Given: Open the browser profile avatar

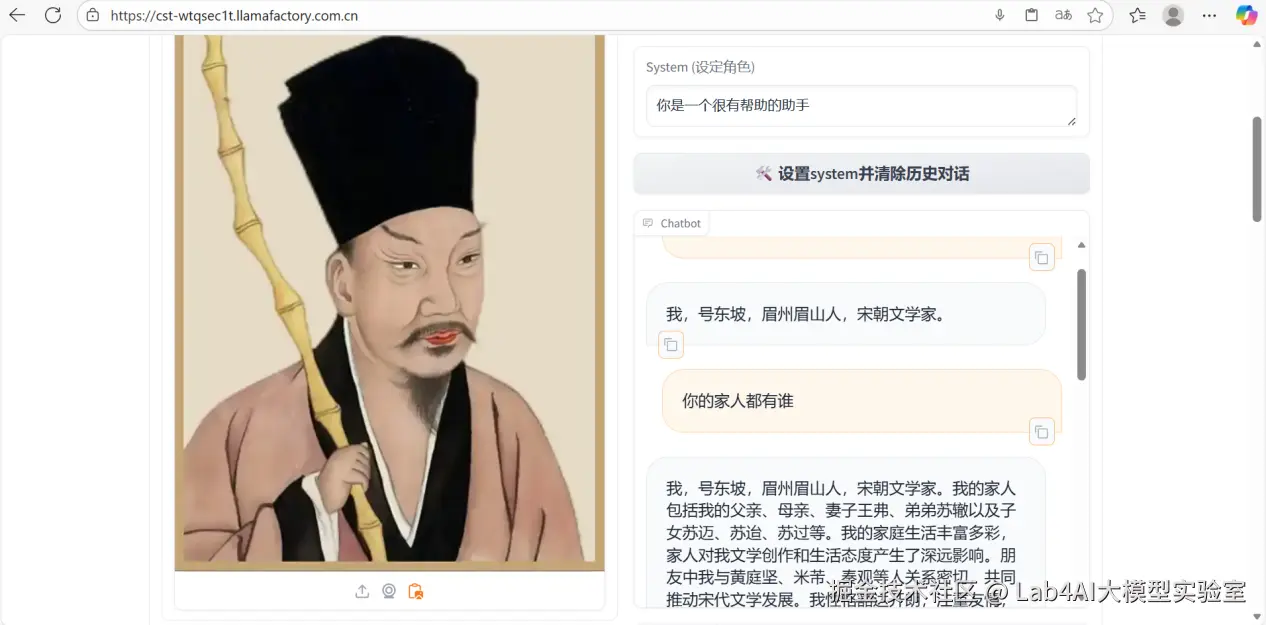Looking at the screenshot, I should coord(1173,15).
